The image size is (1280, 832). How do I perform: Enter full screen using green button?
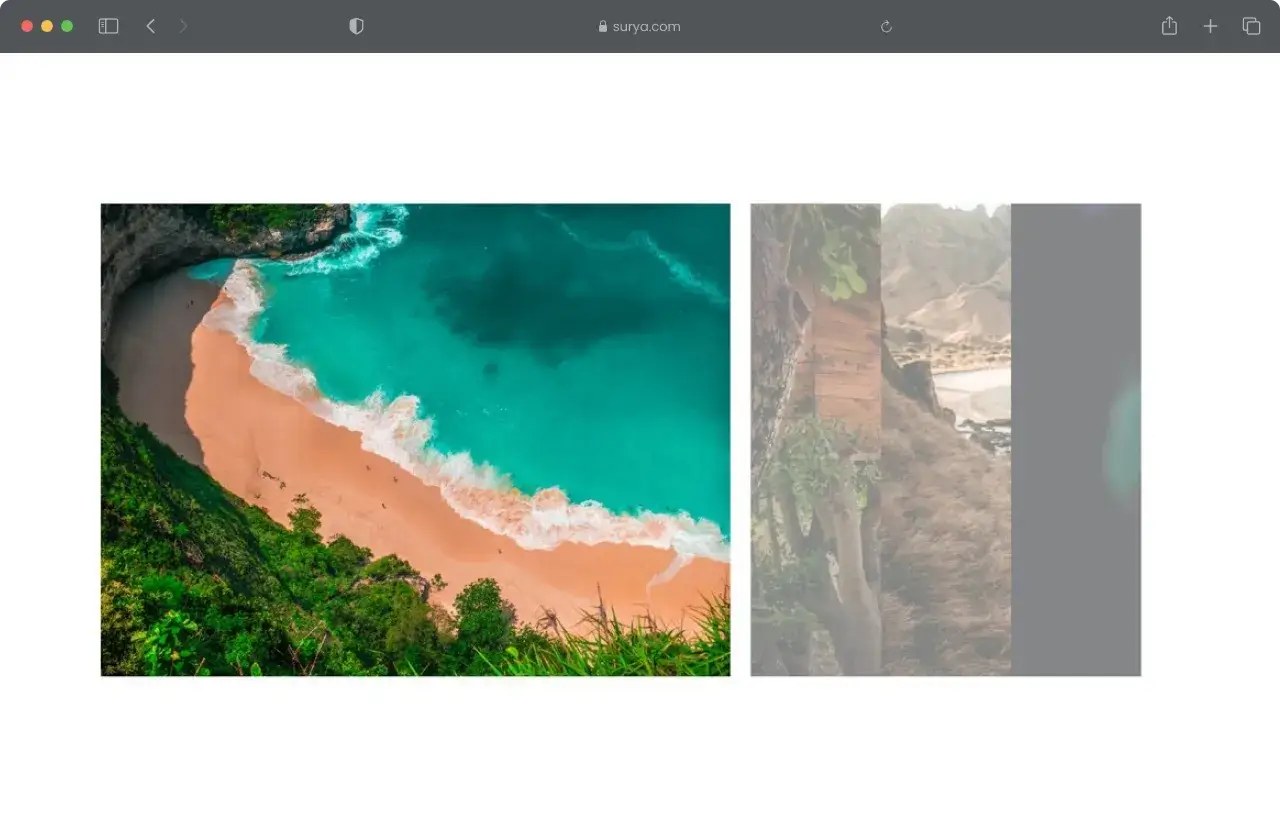click(67, 26)
